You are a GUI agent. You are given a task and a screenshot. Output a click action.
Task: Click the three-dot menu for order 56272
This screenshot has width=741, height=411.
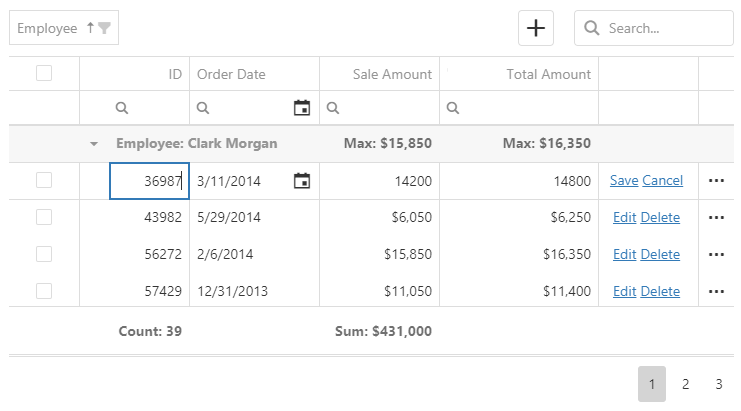click(x=716, y=254)
